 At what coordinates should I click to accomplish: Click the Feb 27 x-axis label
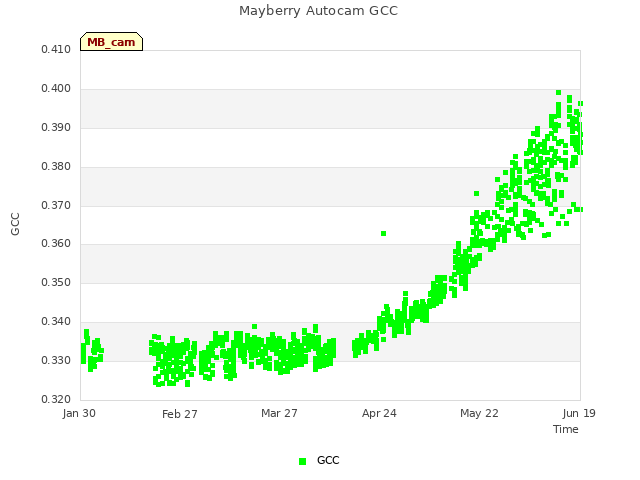pos(180,414)
